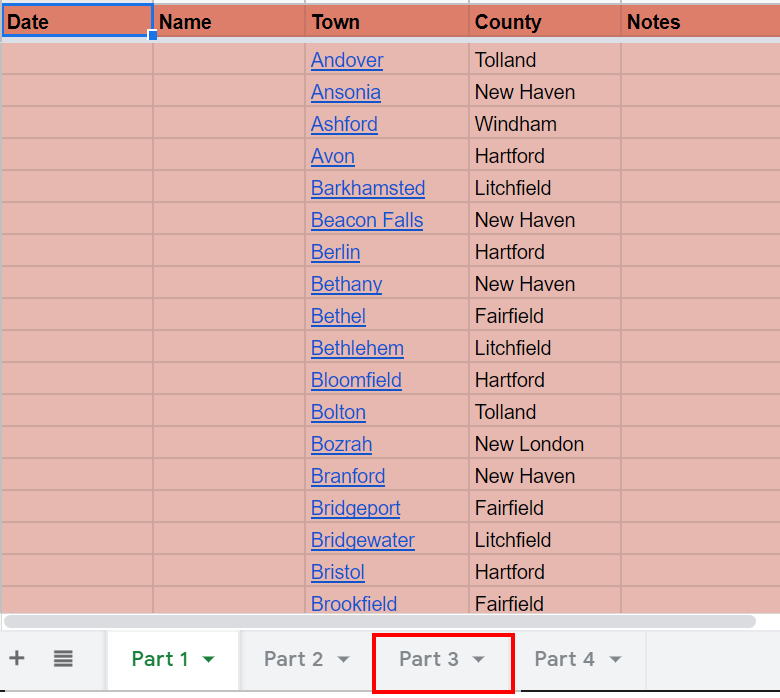Click the Notes header cell
The image size is (780, 698).
pyautogui.click(x=699, y=21)
